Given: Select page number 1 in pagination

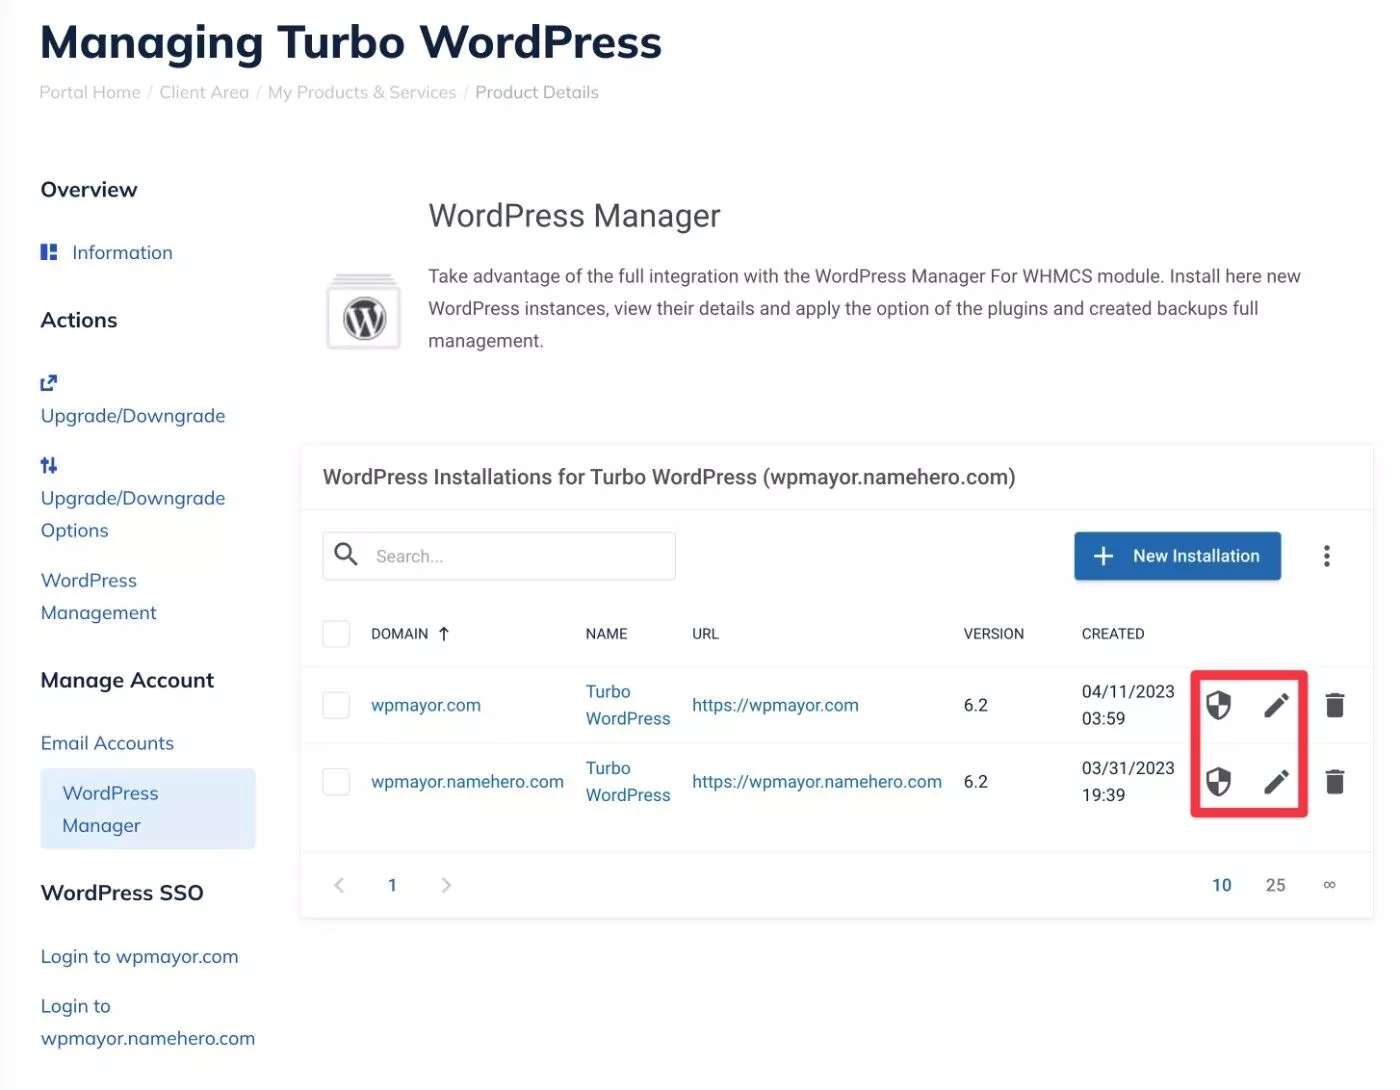Looking at the screenshot, I should 392,885.
